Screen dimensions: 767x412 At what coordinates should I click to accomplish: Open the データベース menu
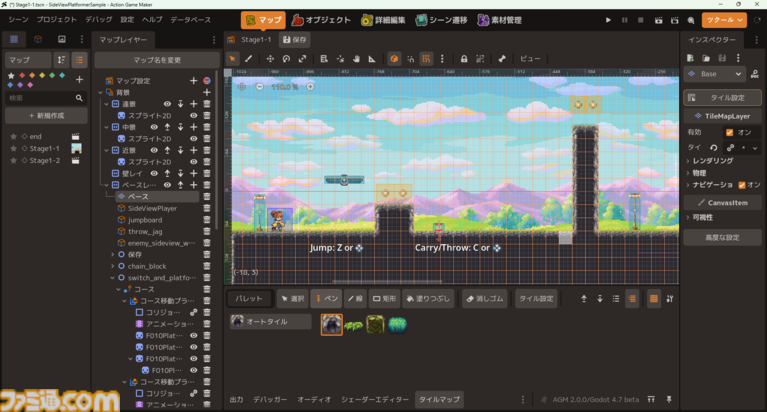[190, 20]
